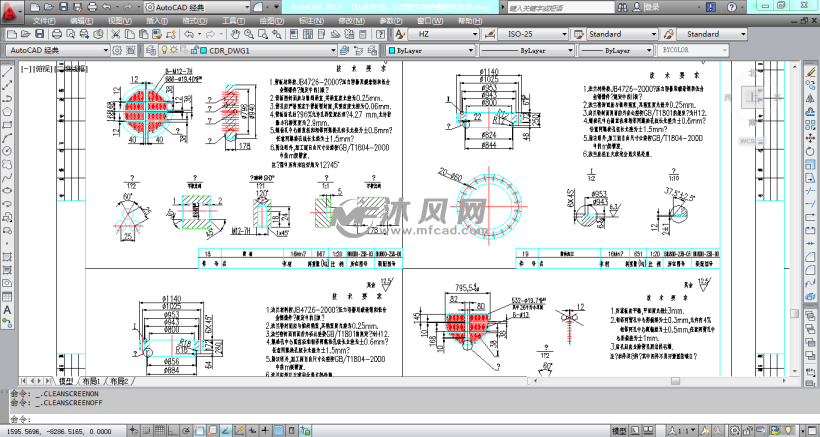Toggle Ortho mode in the status bar
820x437 pixels.
174,431
